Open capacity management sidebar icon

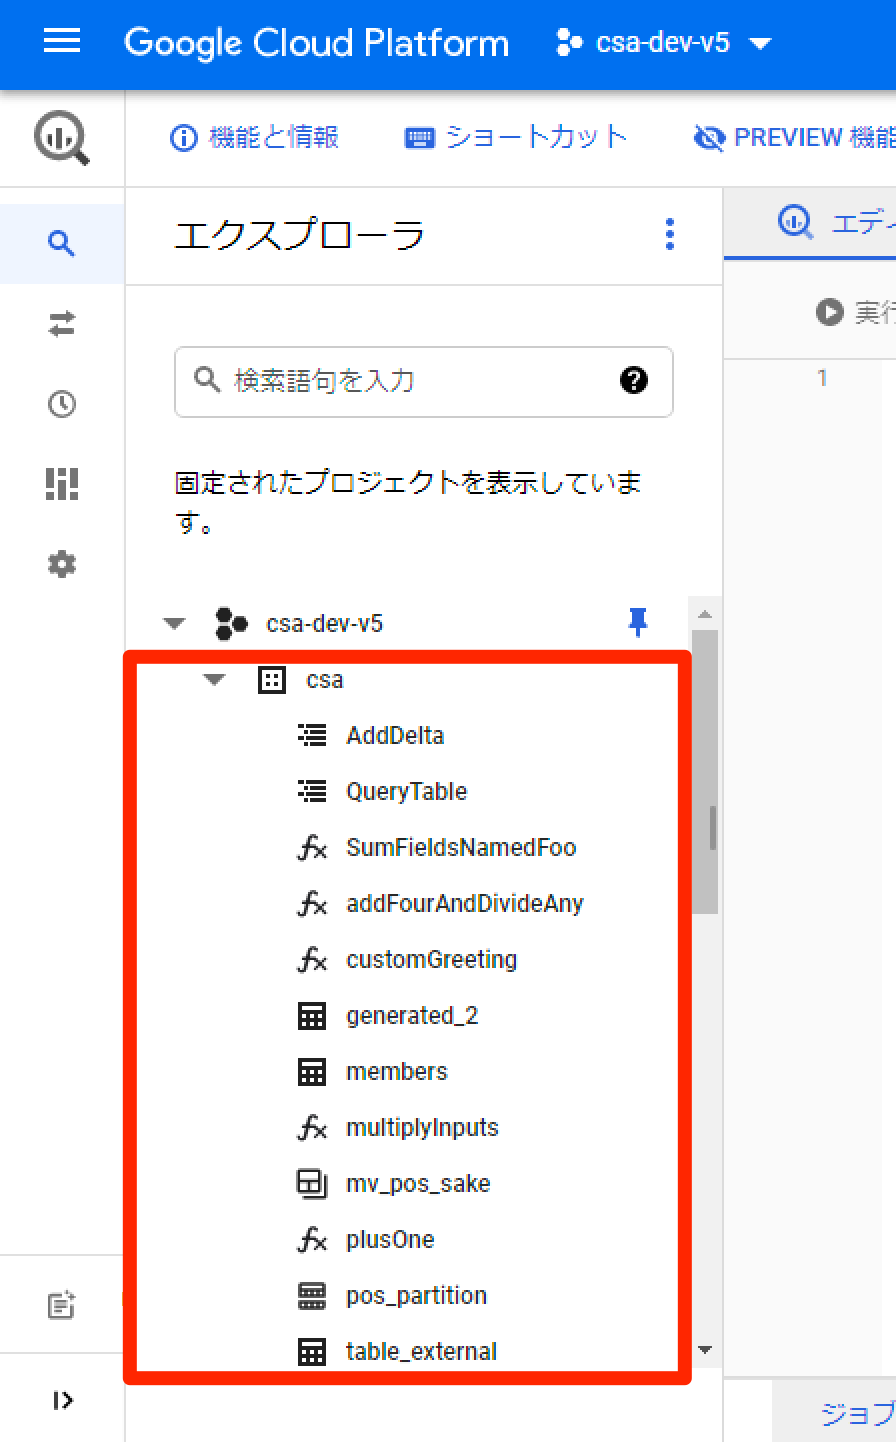pos(61,484)
